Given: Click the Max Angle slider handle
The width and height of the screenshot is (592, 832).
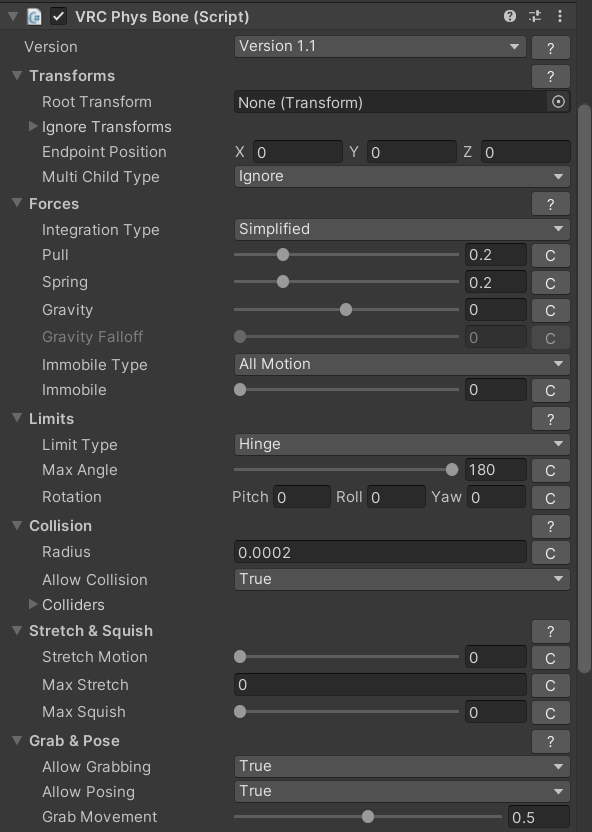Looking at the screenshot, I should click(452, 470).
